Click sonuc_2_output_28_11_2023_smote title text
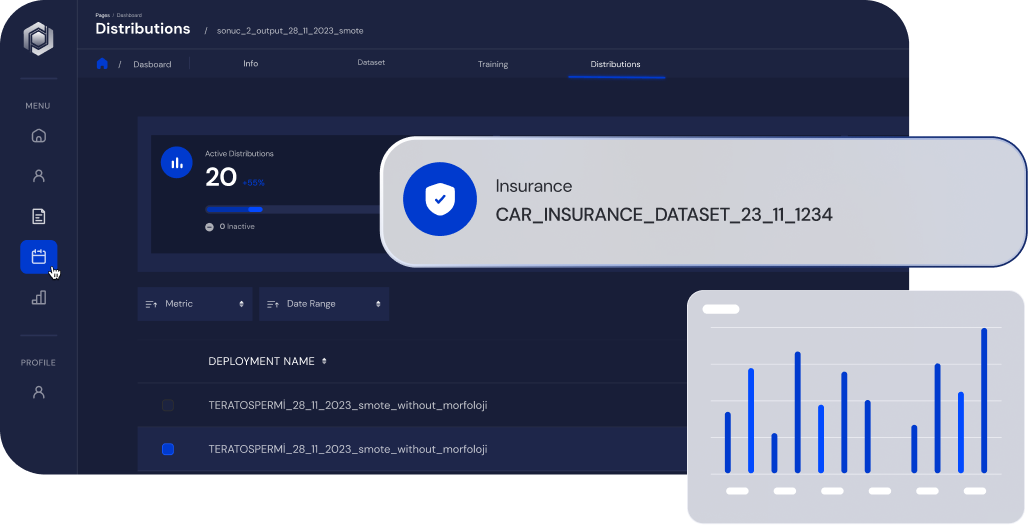This screenshot has height=525, width=1028. (x=290, y=31)
